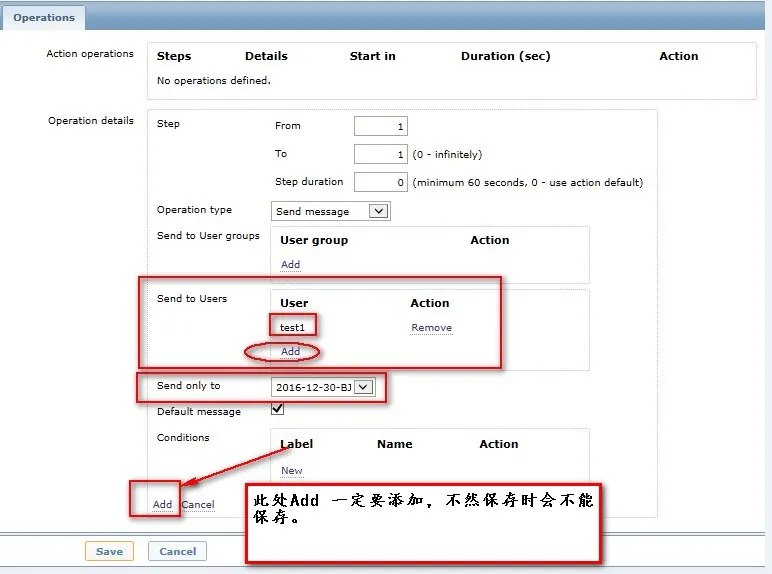This screenshot has width=772, height=574.
Task: Remove user test1 from Send to Users
Action: (431, 327)
